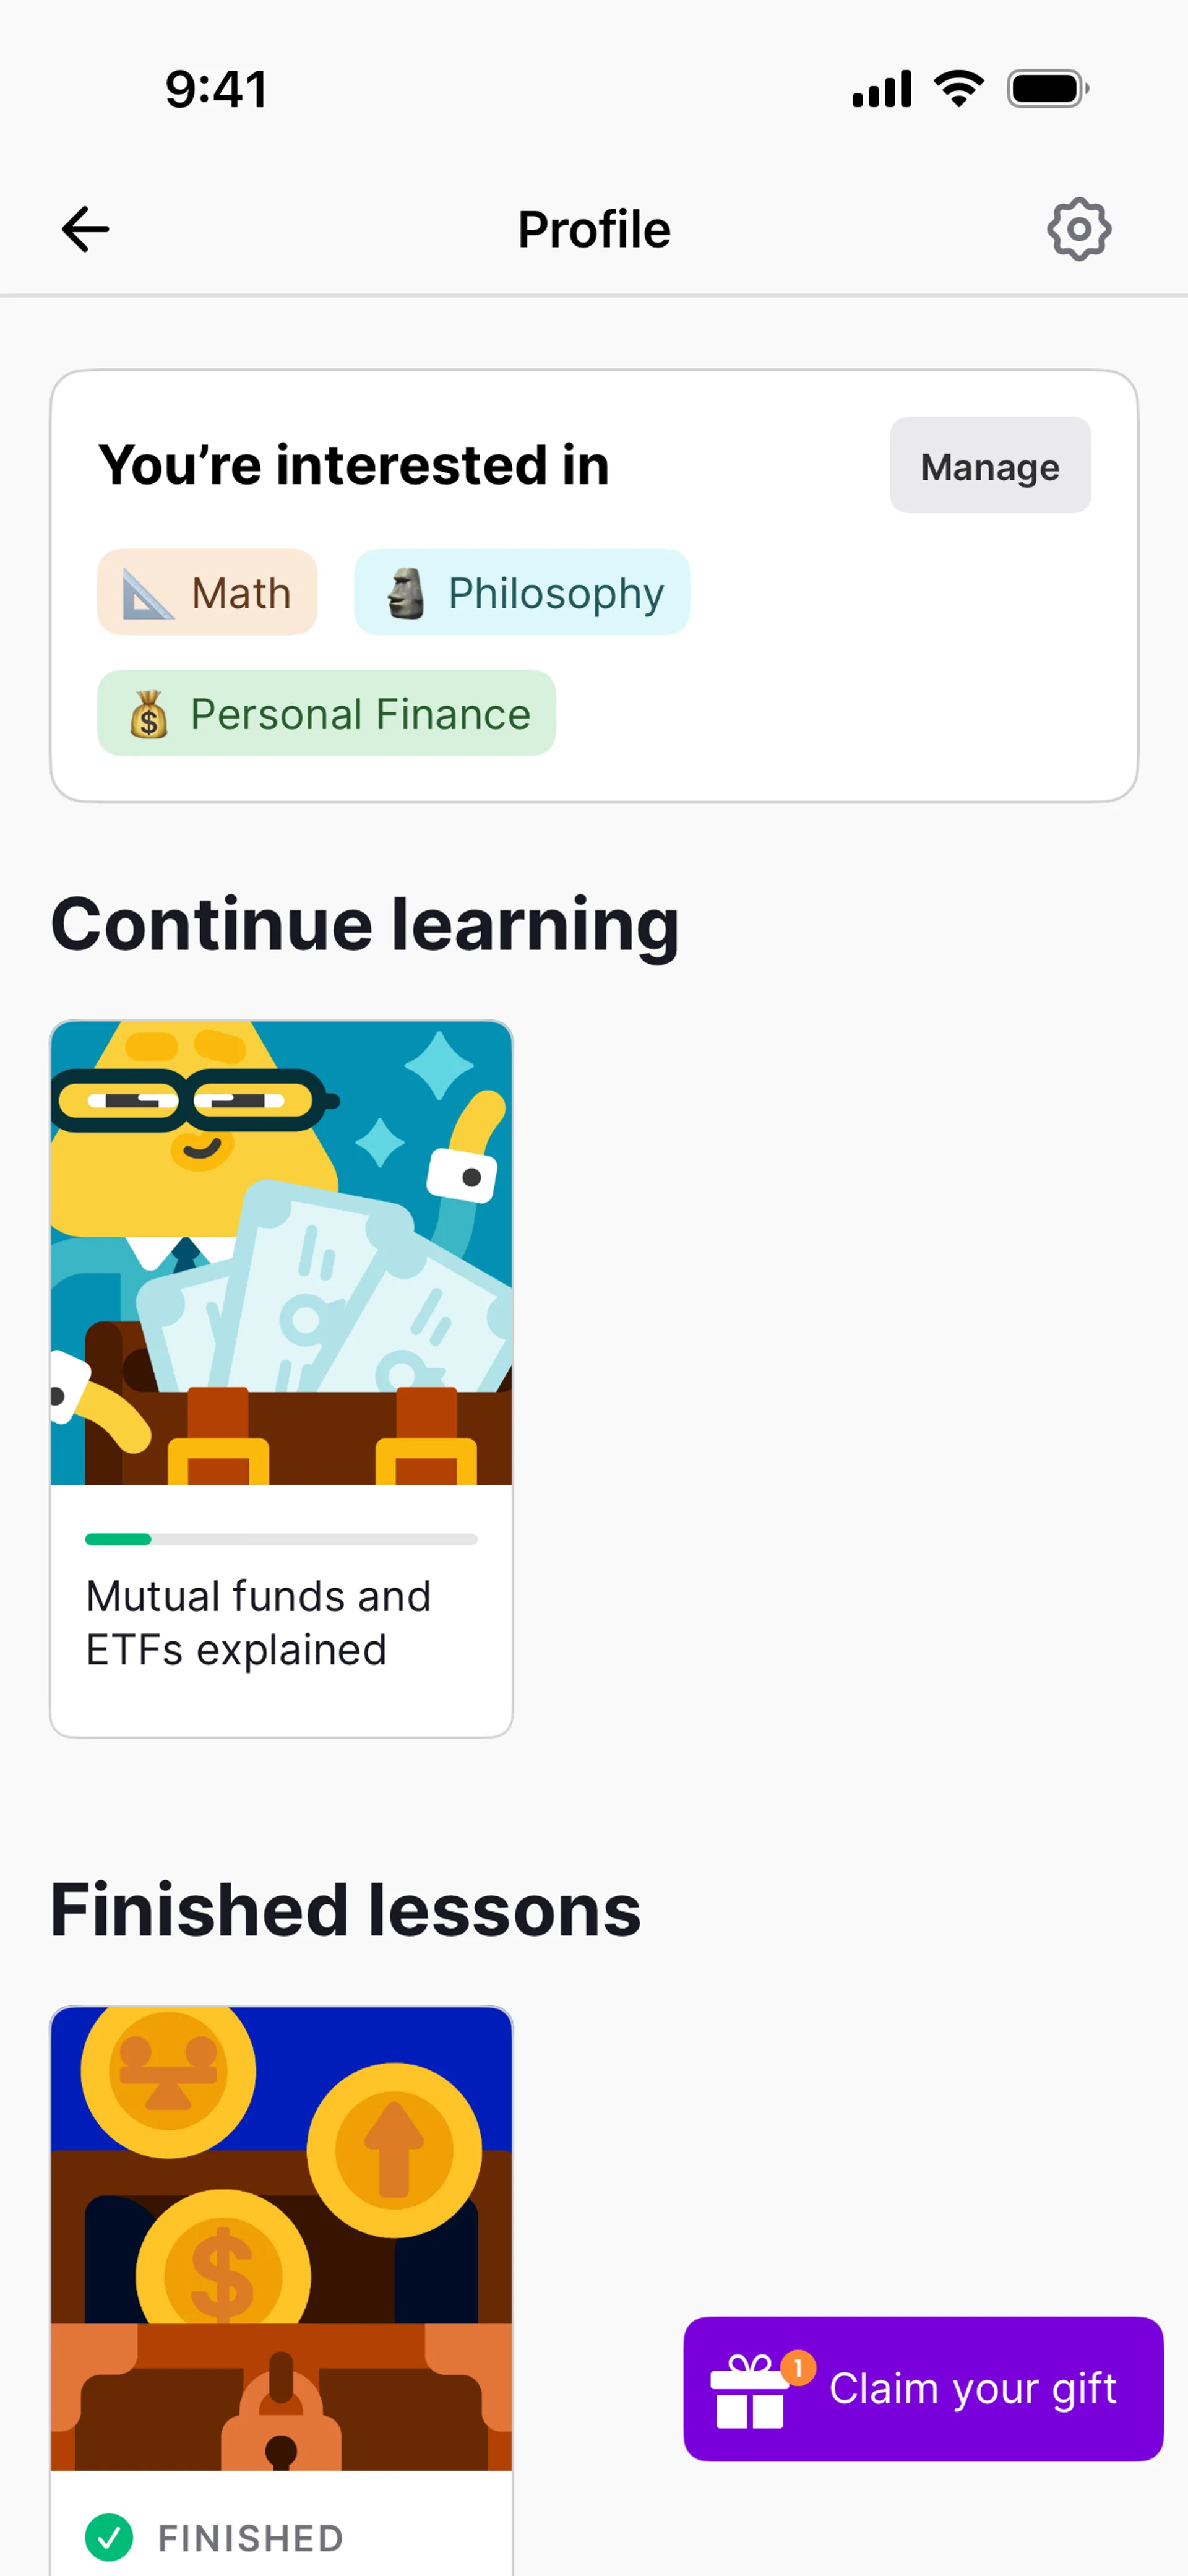Tap the orange notification badge on gift

[798, 2368]
